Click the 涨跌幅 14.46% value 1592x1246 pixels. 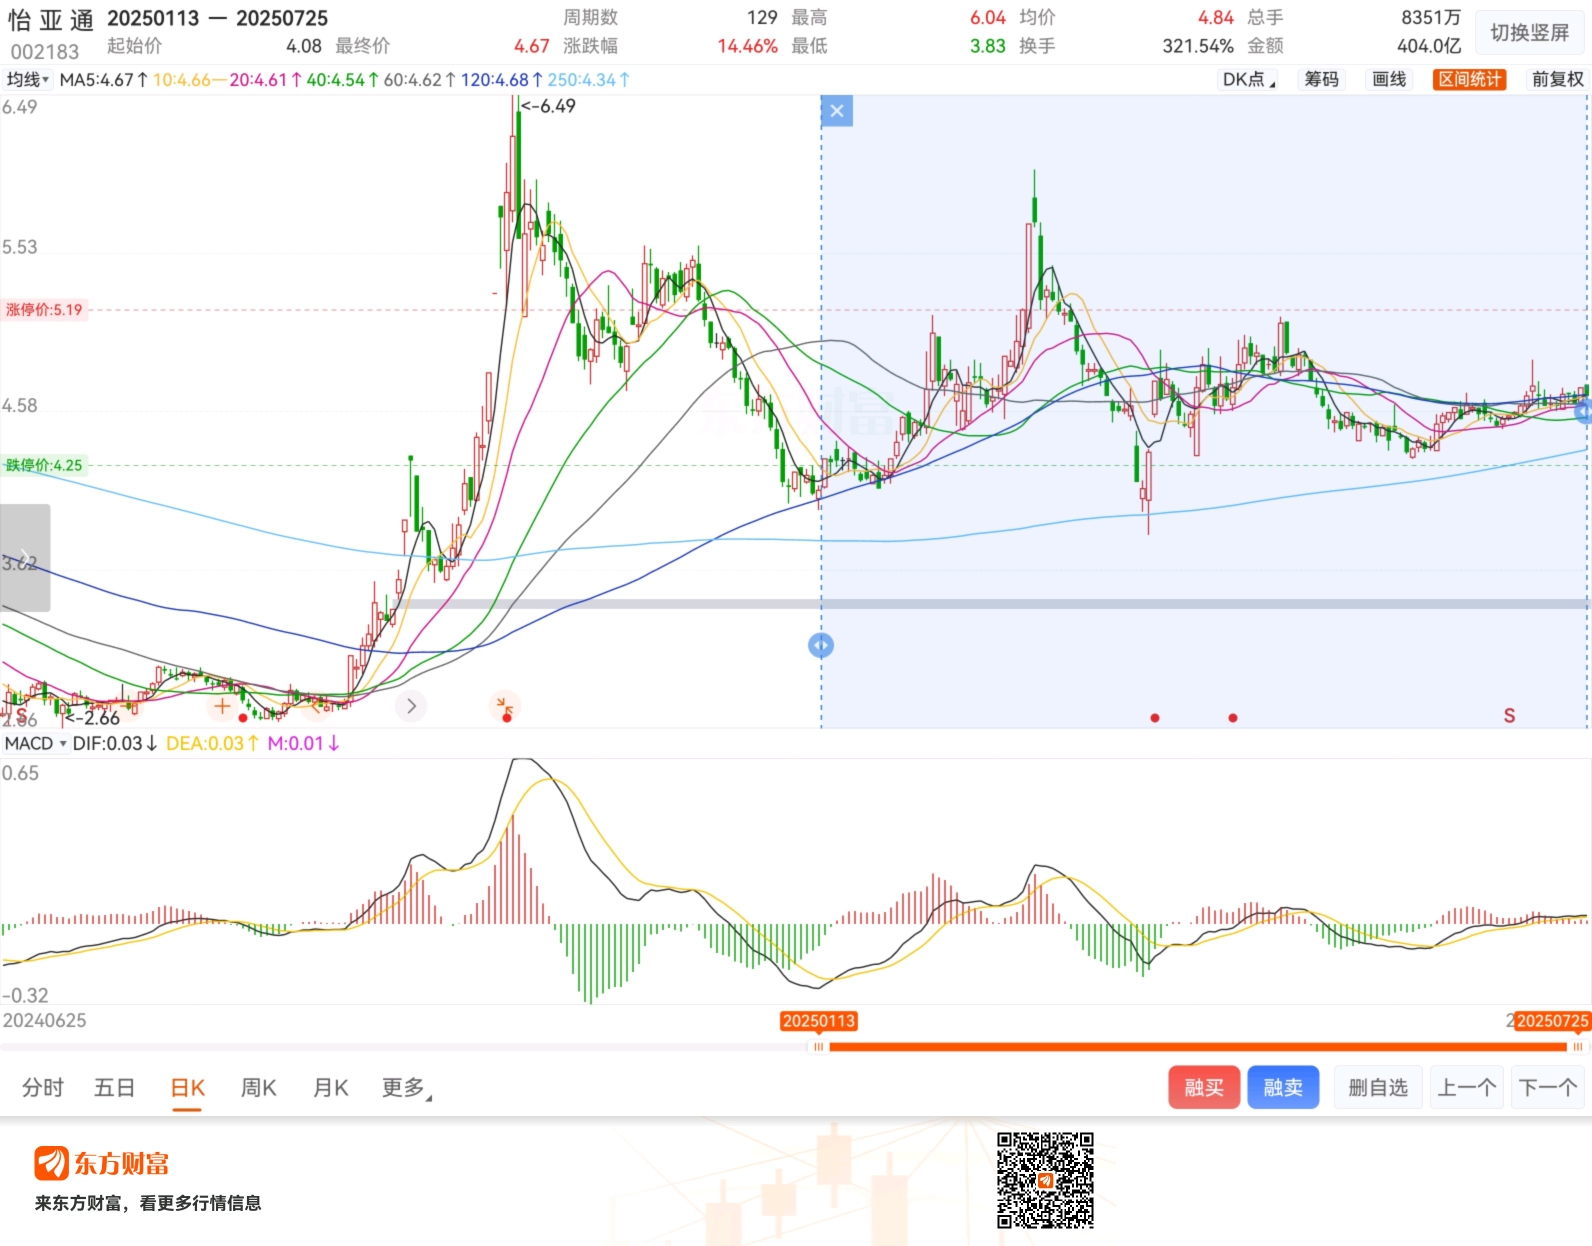pyautogui.click(x=747, y=46)
